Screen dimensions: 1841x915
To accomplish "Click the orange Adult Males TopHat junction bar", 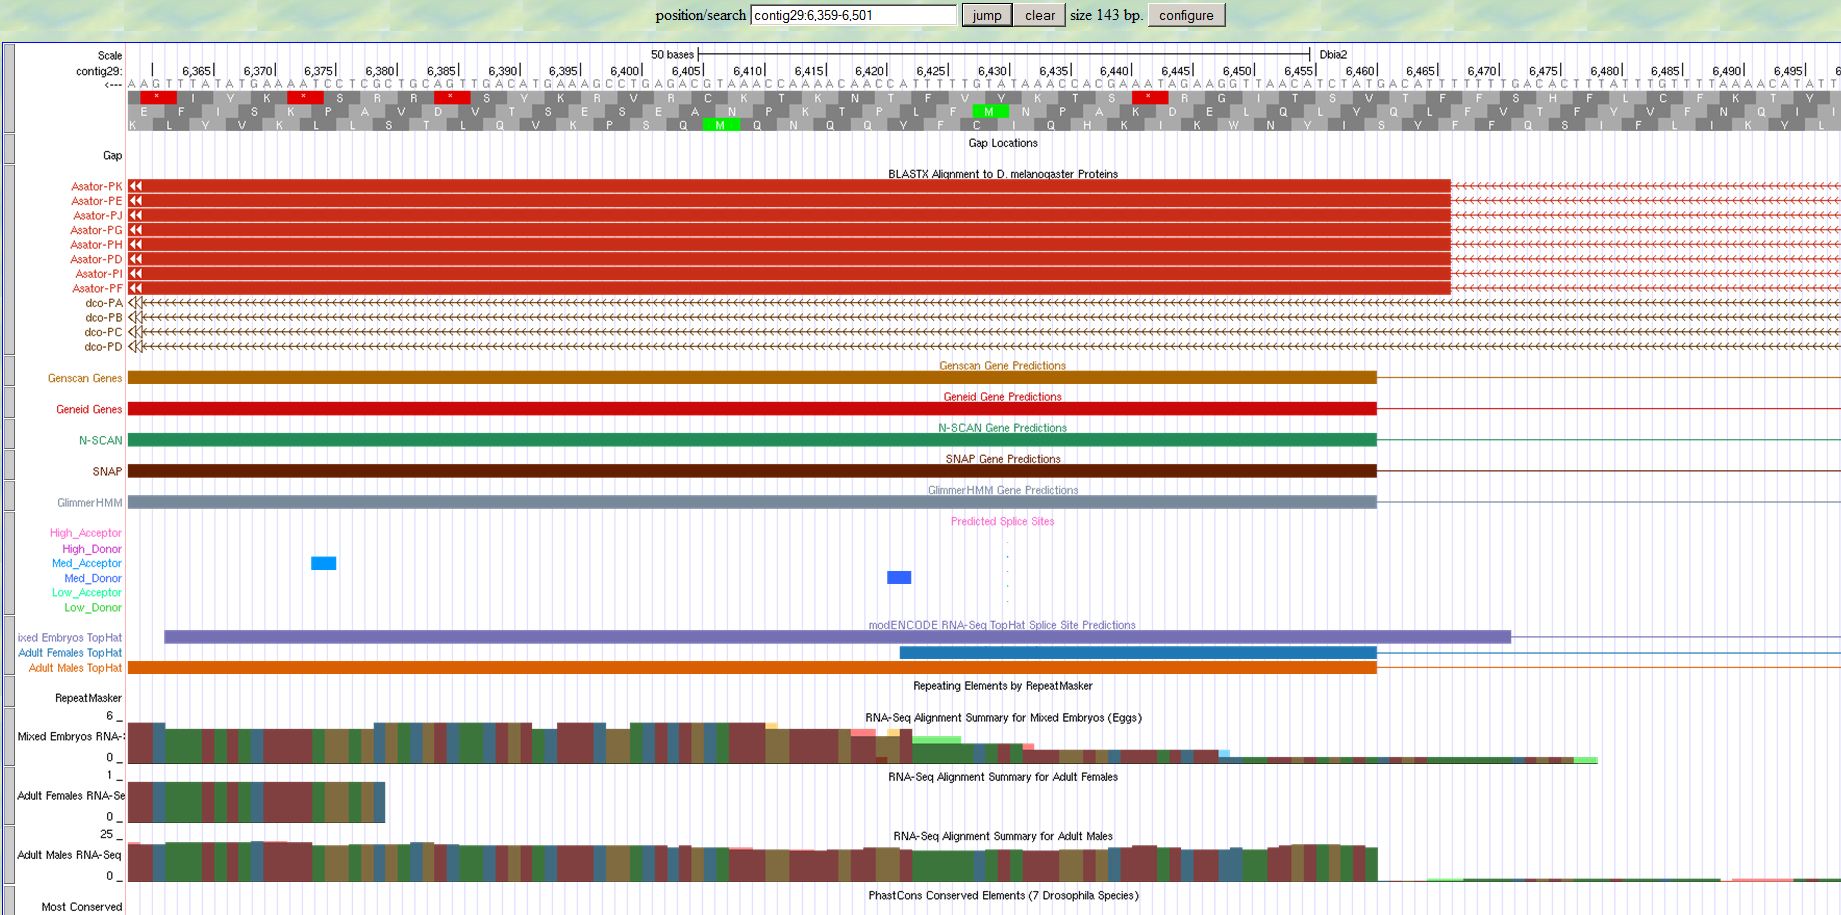I will 752,668.
